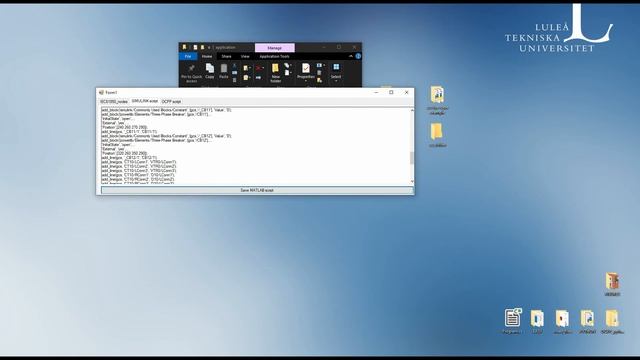
Task: Select the SIMULINK script tab in Form1
Action: point(144,101)
